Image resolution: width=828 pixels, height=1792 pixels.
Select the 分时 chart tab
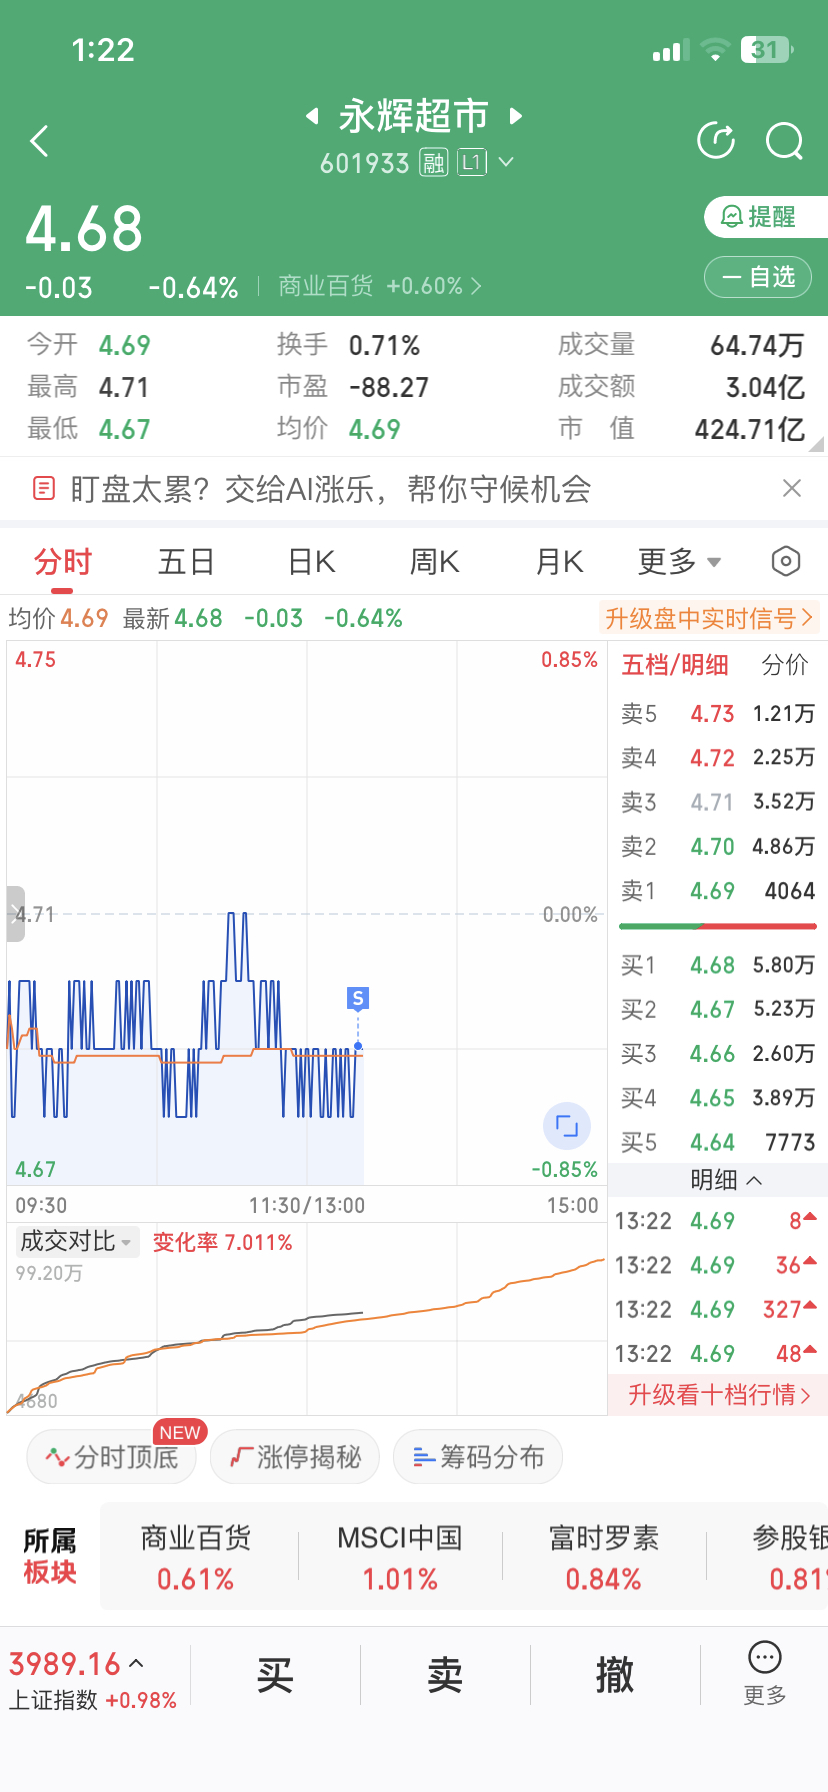[63, 562]
